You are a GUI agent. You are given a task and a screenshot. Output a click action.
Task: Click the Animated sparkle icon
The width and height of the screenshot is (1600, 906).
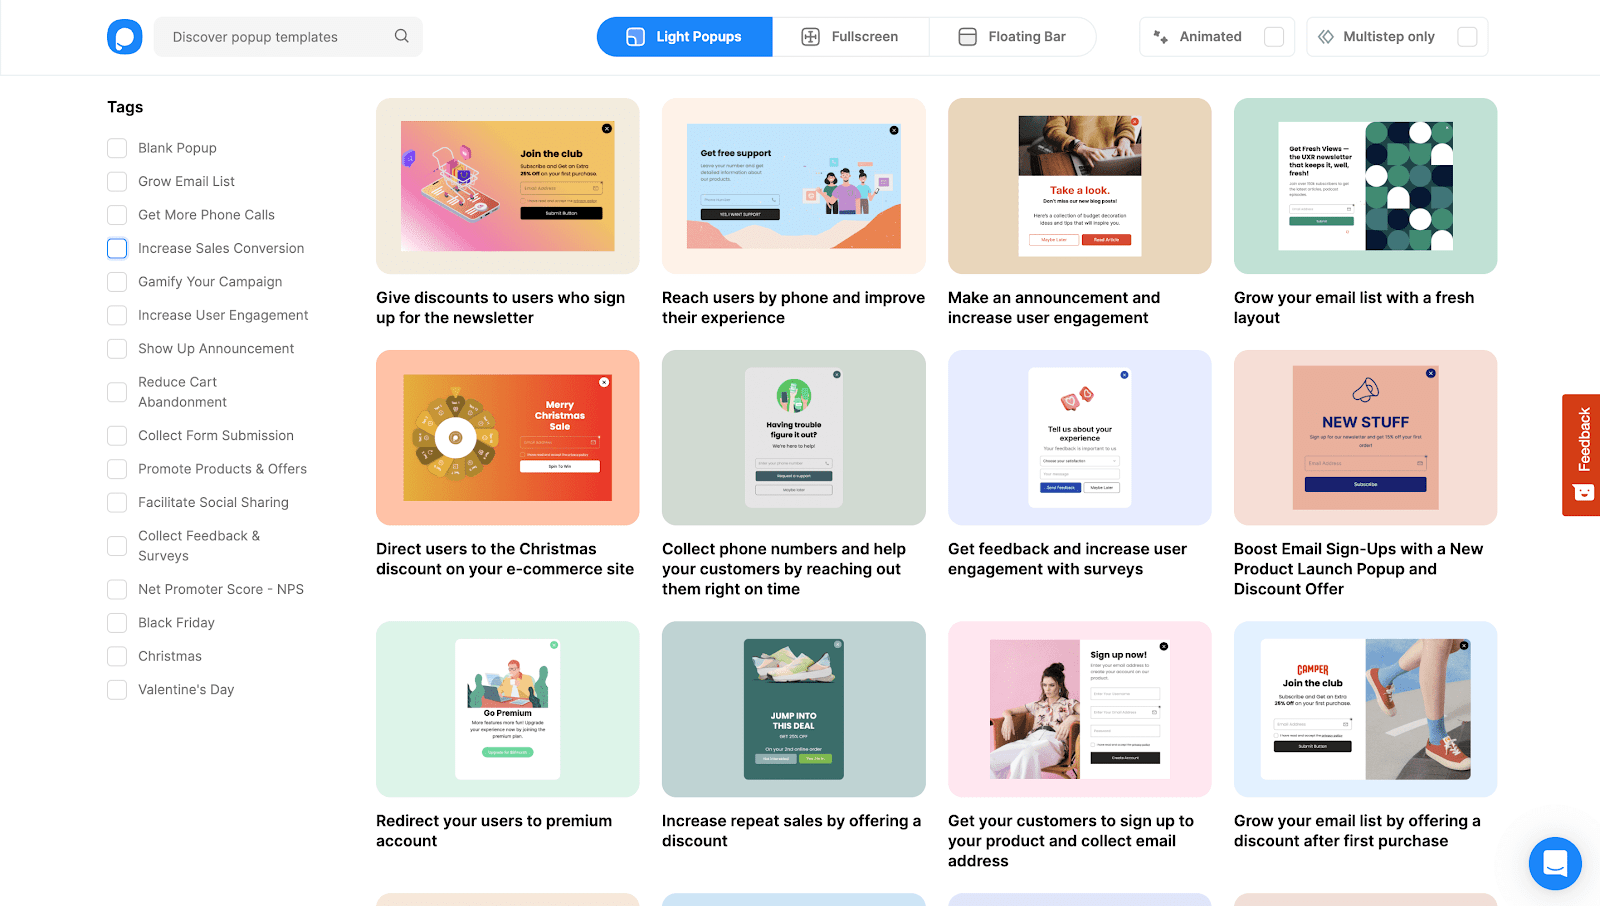[1161, 37]
